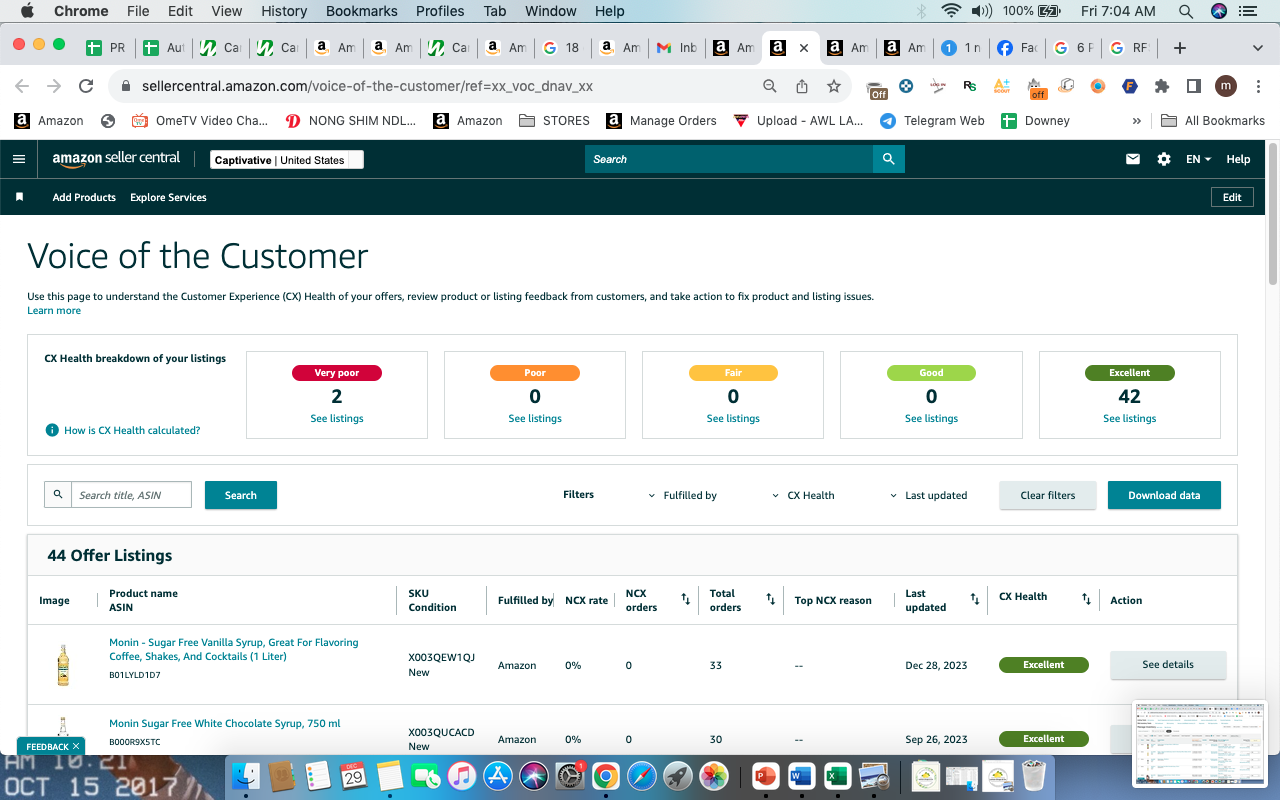Sort by Total orders column arrows

pyautogui.click(x=771, y=599)
